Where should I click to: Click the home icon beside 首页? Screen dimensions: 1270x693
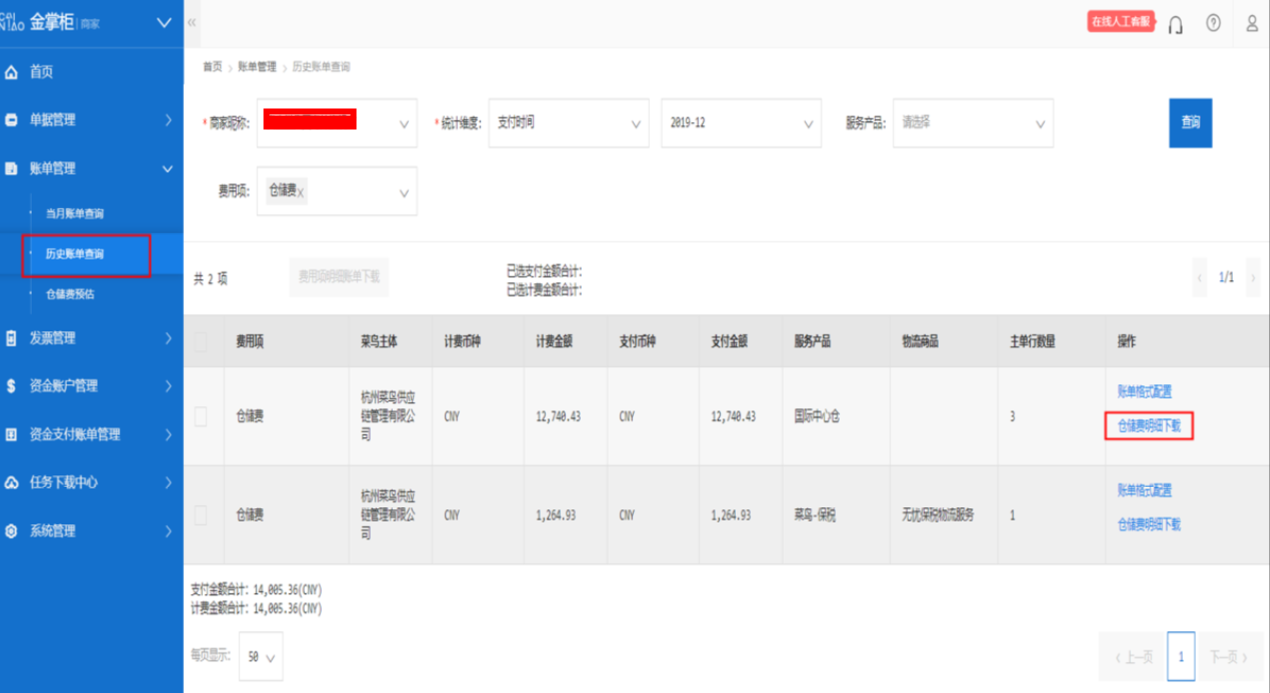tap(12, 72)
